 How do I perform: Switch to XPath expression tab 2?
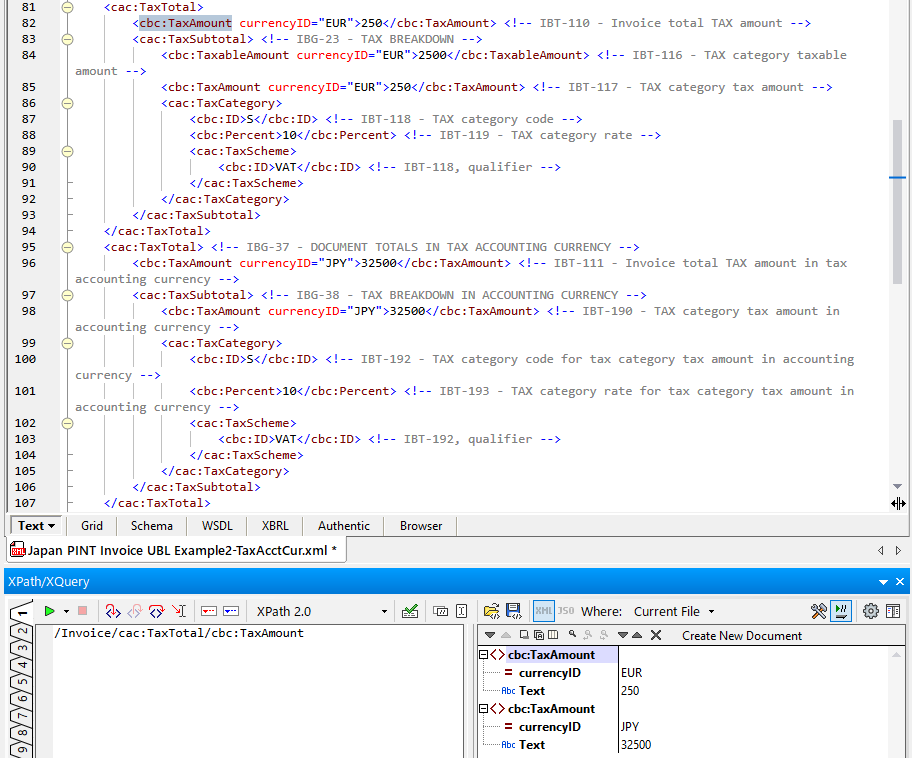[22, 631]
